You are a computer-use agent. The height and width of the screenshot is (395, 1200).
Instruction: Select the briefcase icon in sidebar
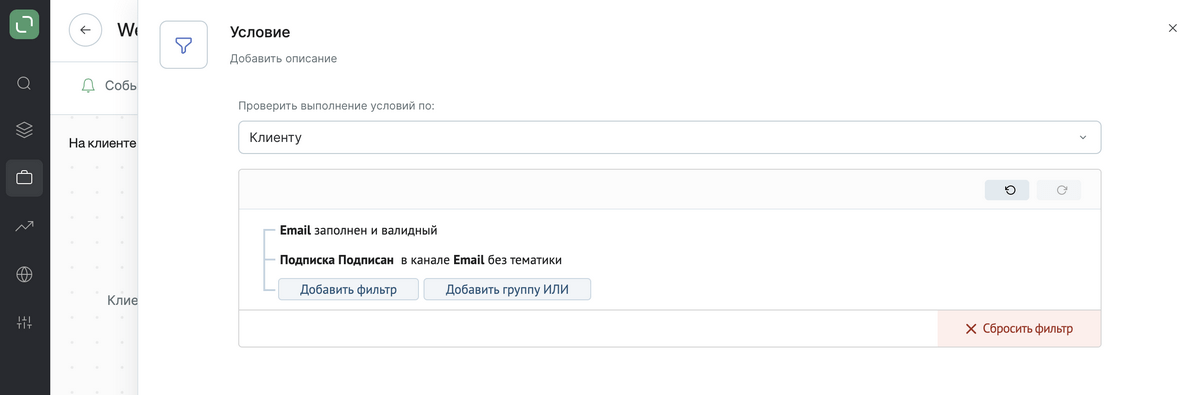[25, 178]
